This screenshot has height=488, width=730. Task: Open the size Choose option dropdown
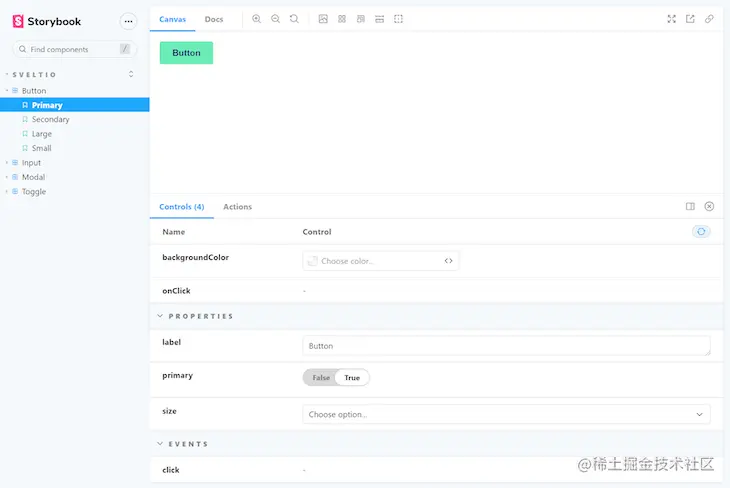[x=507, y=414]
